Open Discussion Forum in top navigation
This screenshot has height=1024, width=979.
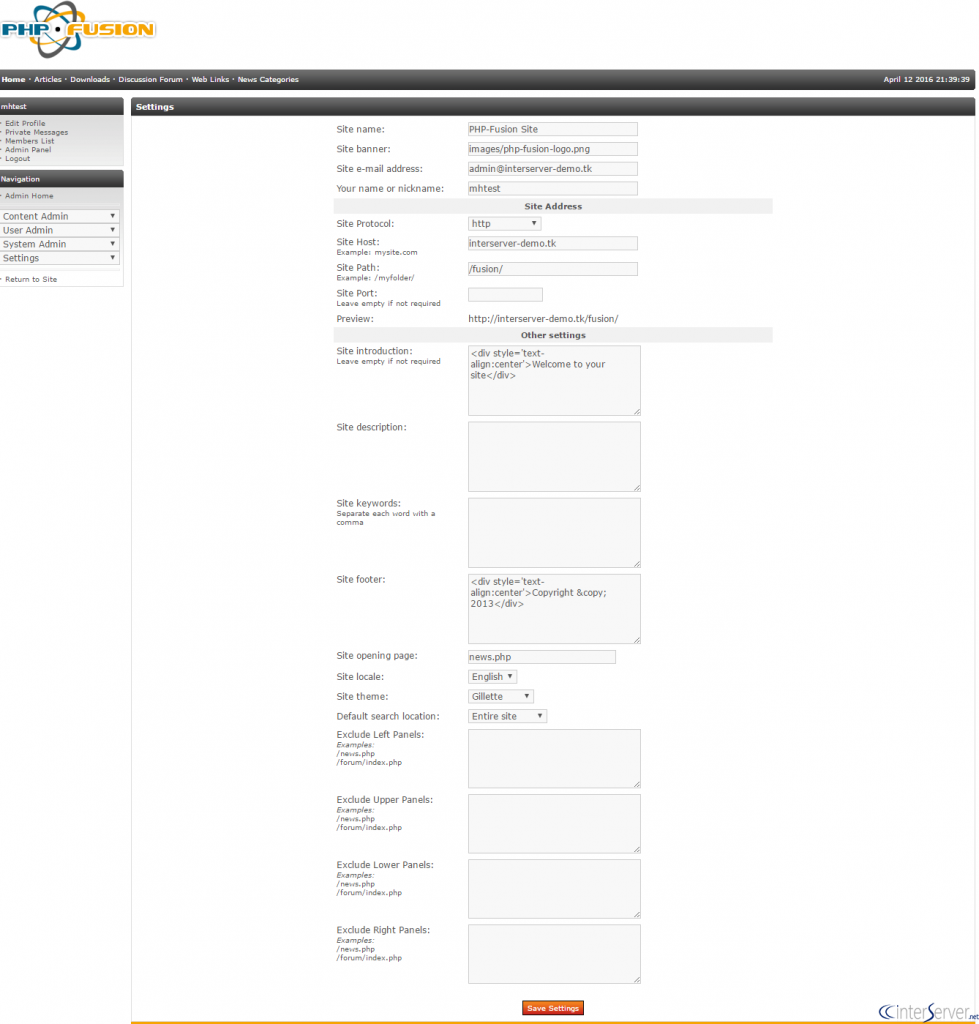click(150, 80)
